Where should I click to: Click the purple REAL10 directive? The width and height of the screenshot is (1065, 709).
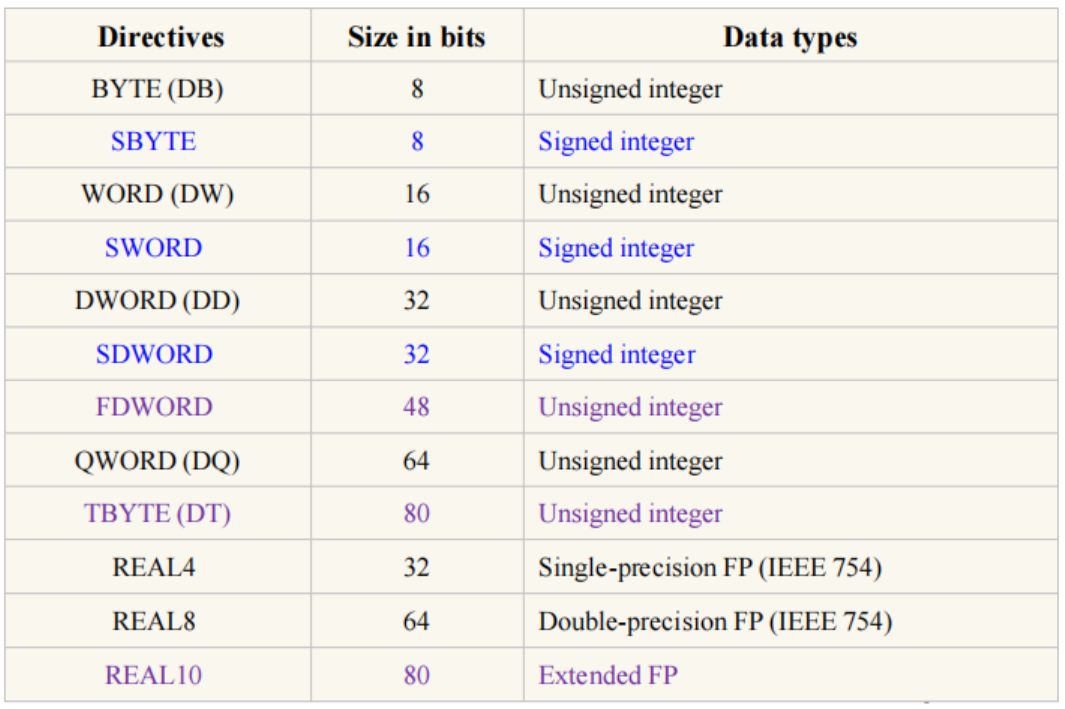tap(153, 675)
